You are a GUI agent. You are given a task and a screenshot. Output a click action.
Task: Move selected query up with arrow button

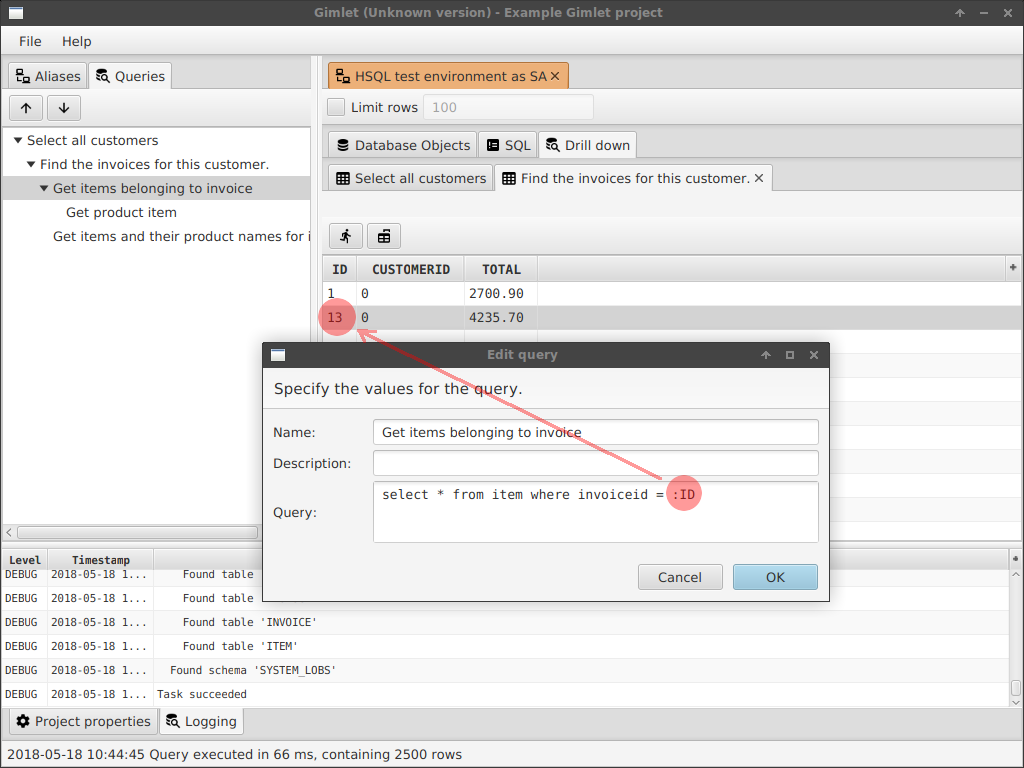click(26, 108)
